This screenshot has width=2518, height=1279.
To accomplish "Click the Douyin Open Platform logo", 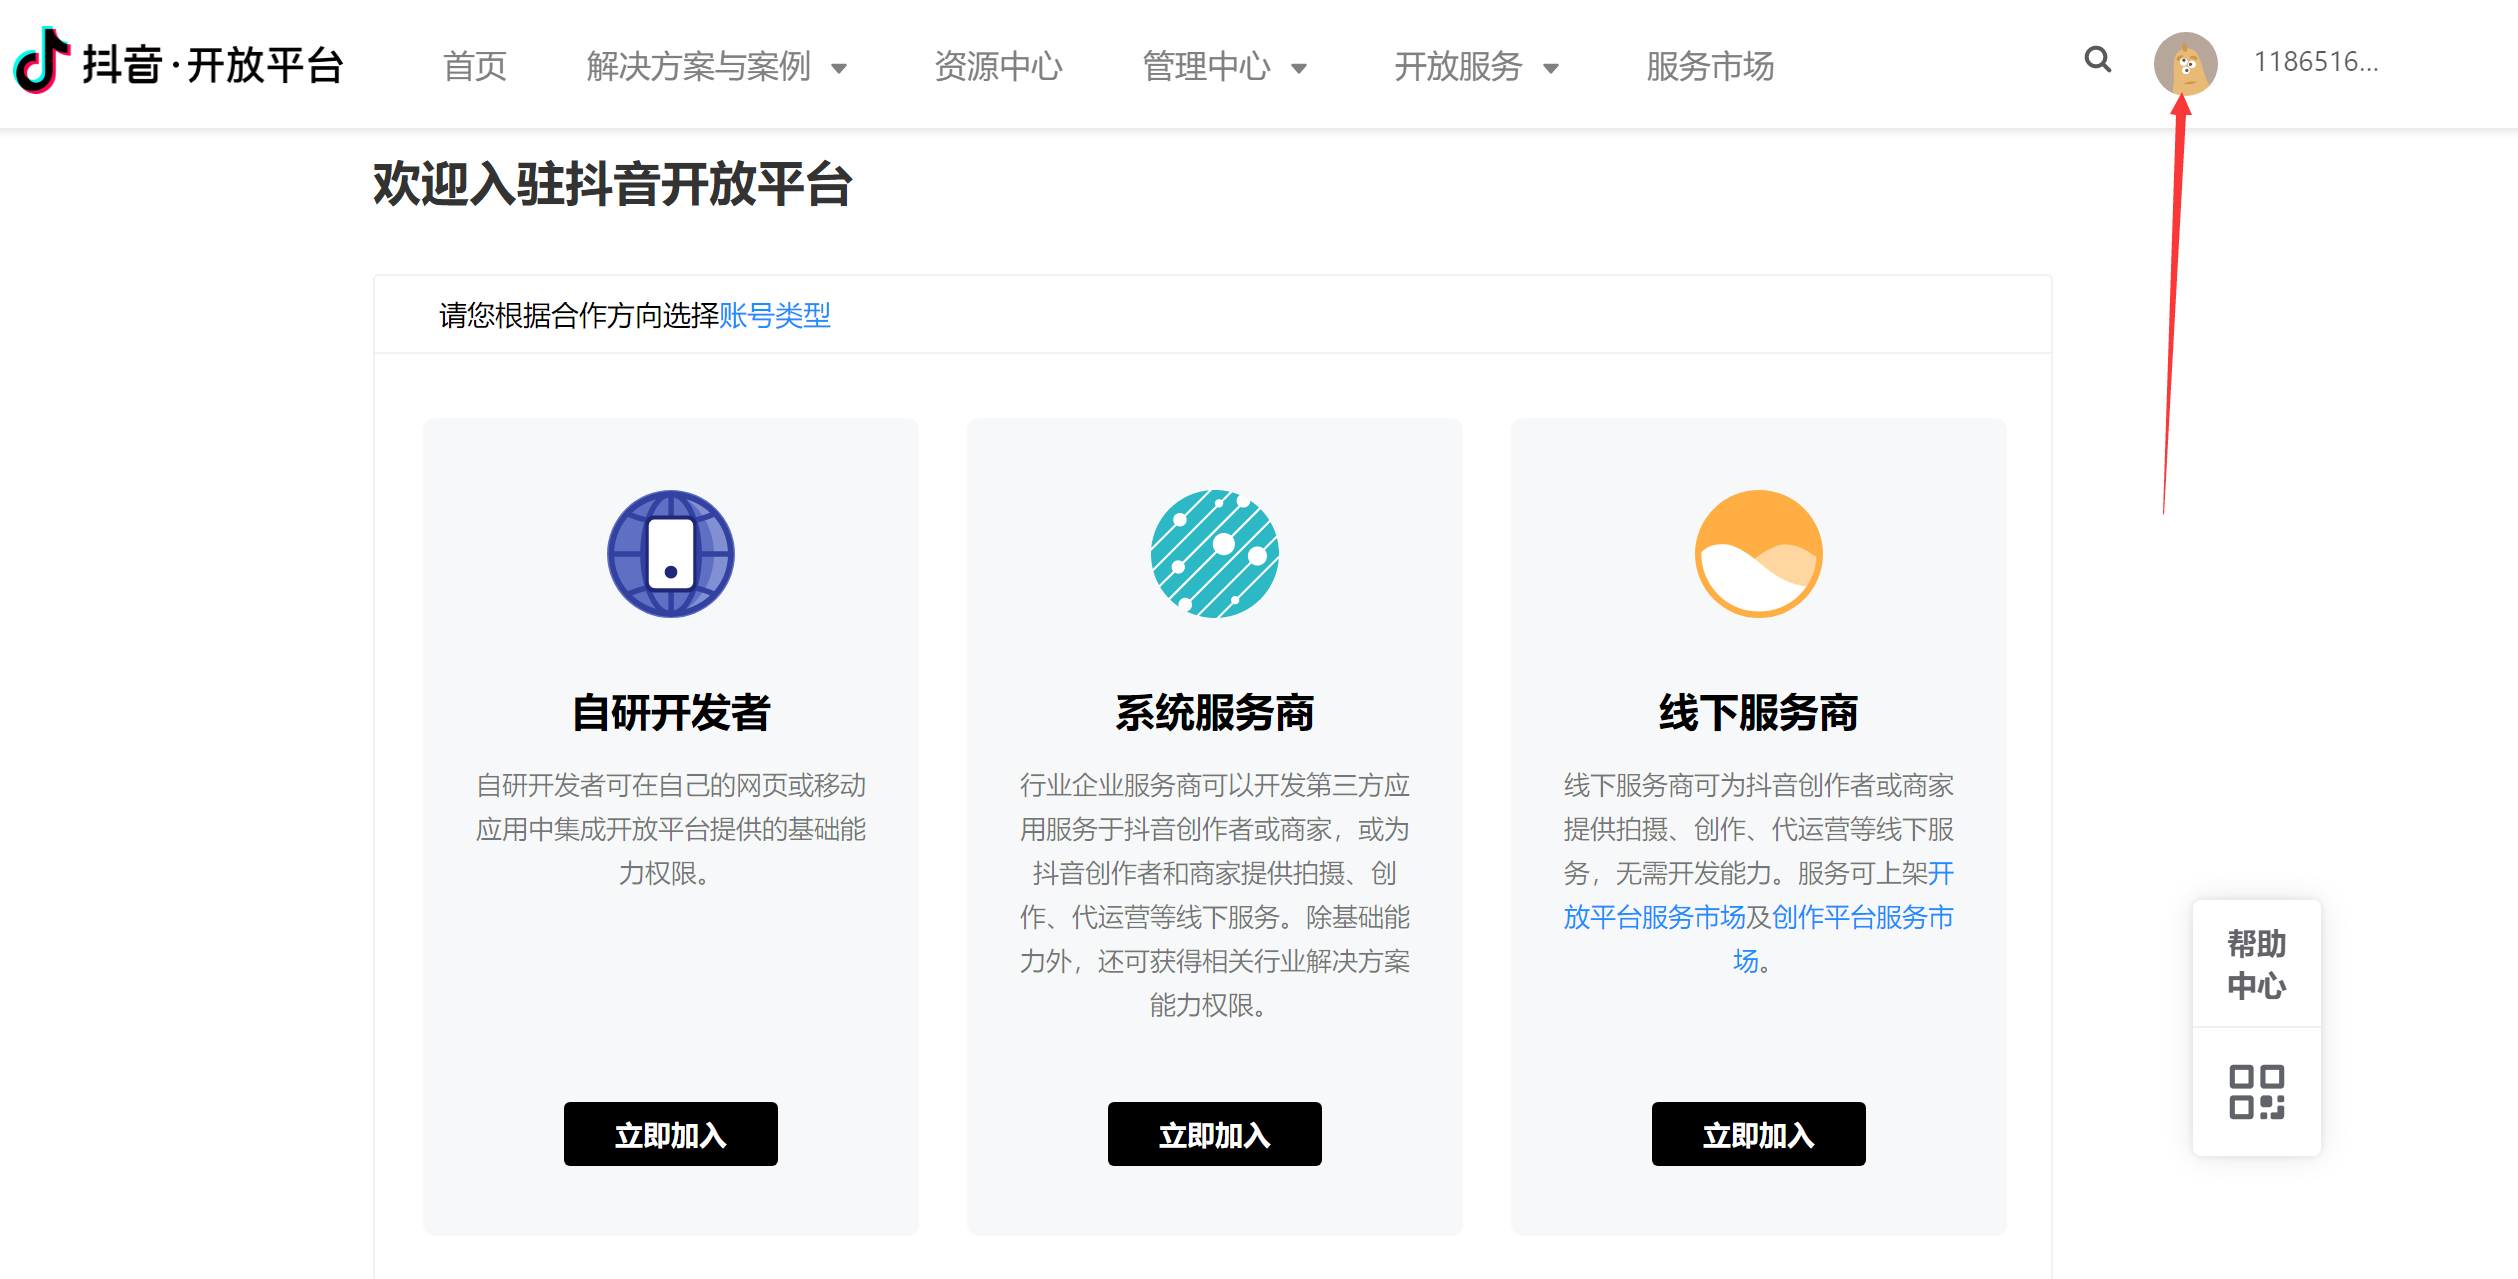I will point(180,64).
